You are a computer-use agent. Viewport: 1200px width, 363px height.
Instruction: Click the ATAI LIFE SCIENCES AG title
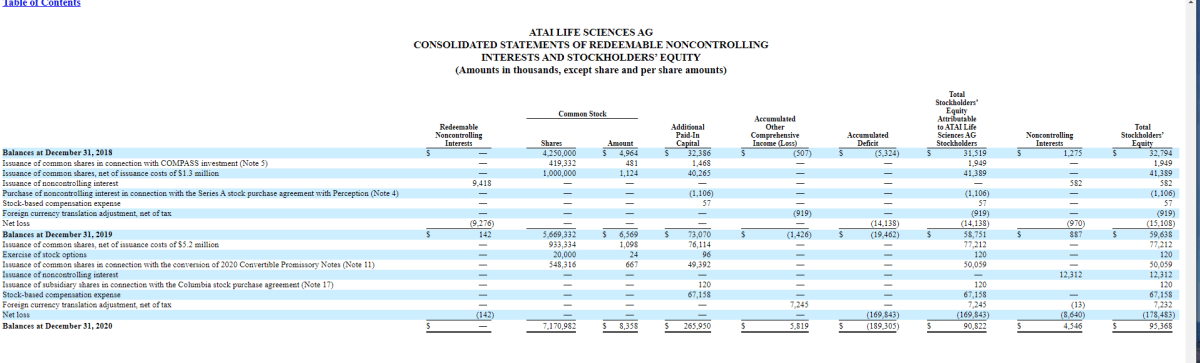(x=590, y=33)
